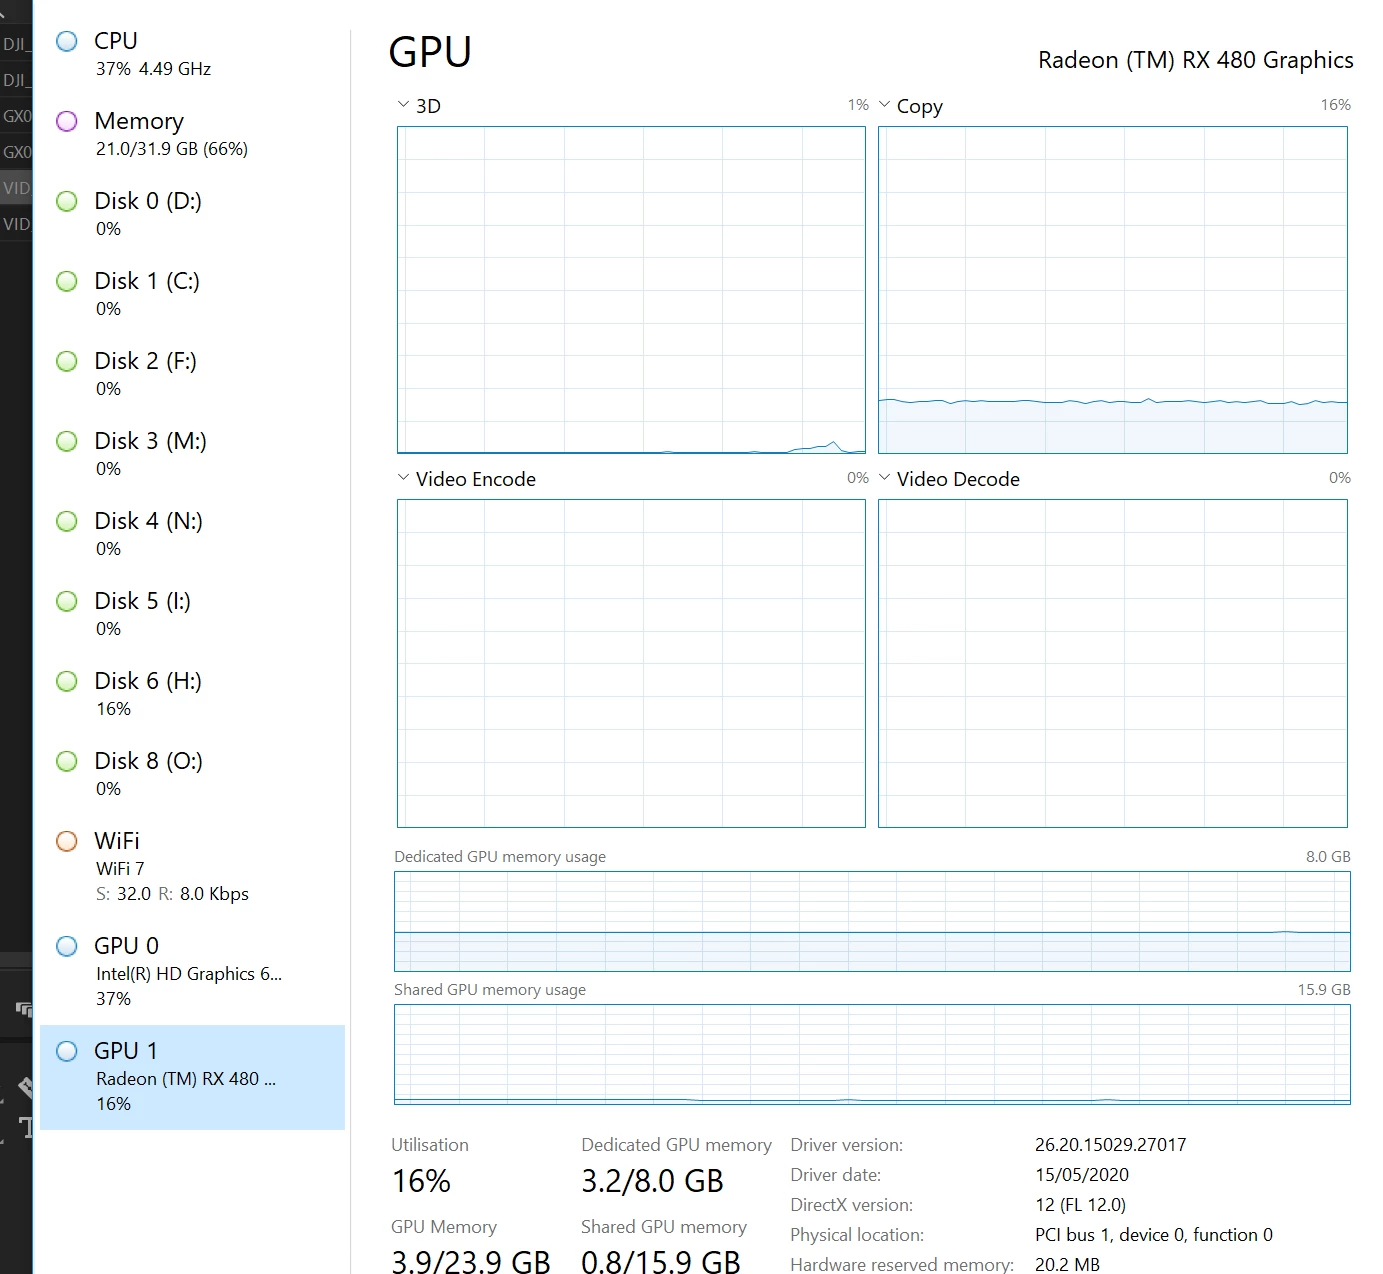Click the Copy engine usage graph
The height and width of the screenshot is (1274, 1383).
pos(1113,290)
